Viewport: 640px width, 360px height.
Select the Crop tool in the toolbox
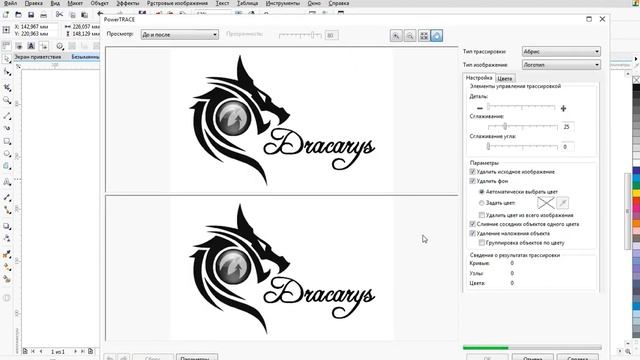pos(7,87)
